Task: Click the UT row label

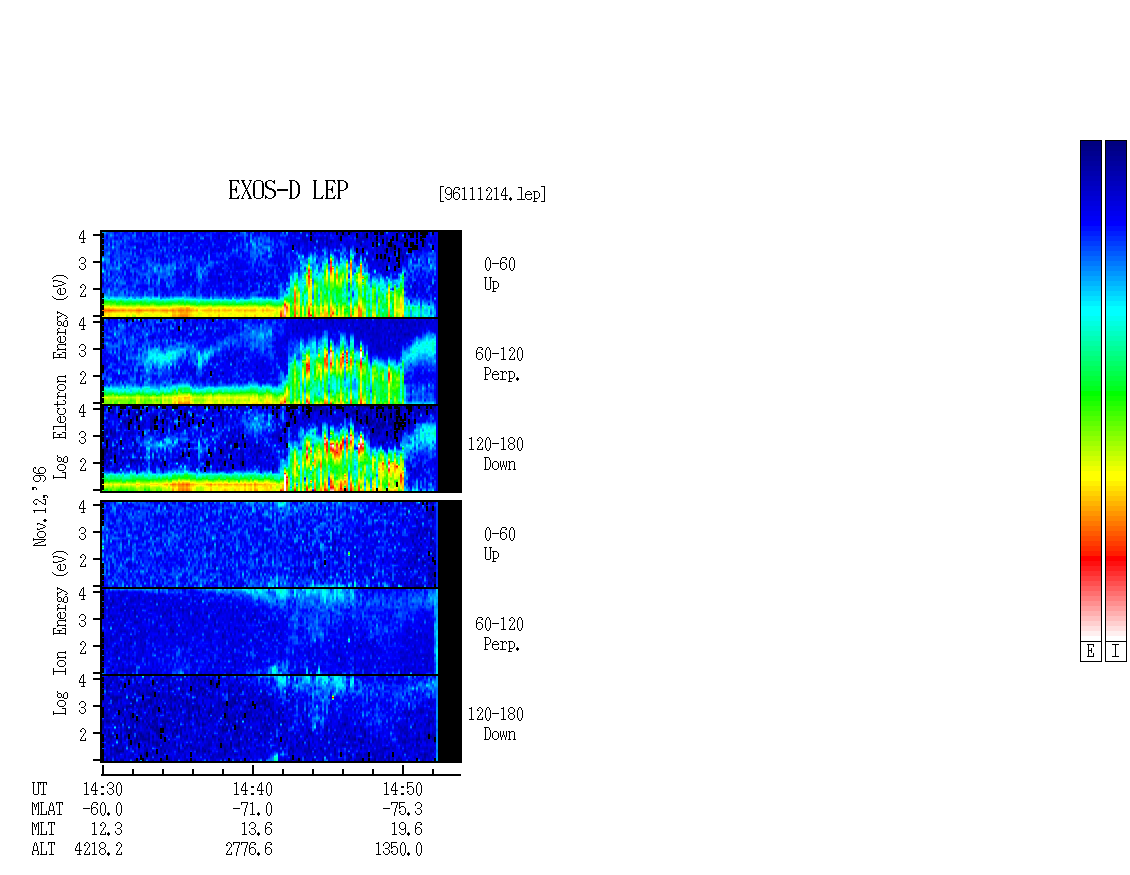Action: (x=40, y=789)
